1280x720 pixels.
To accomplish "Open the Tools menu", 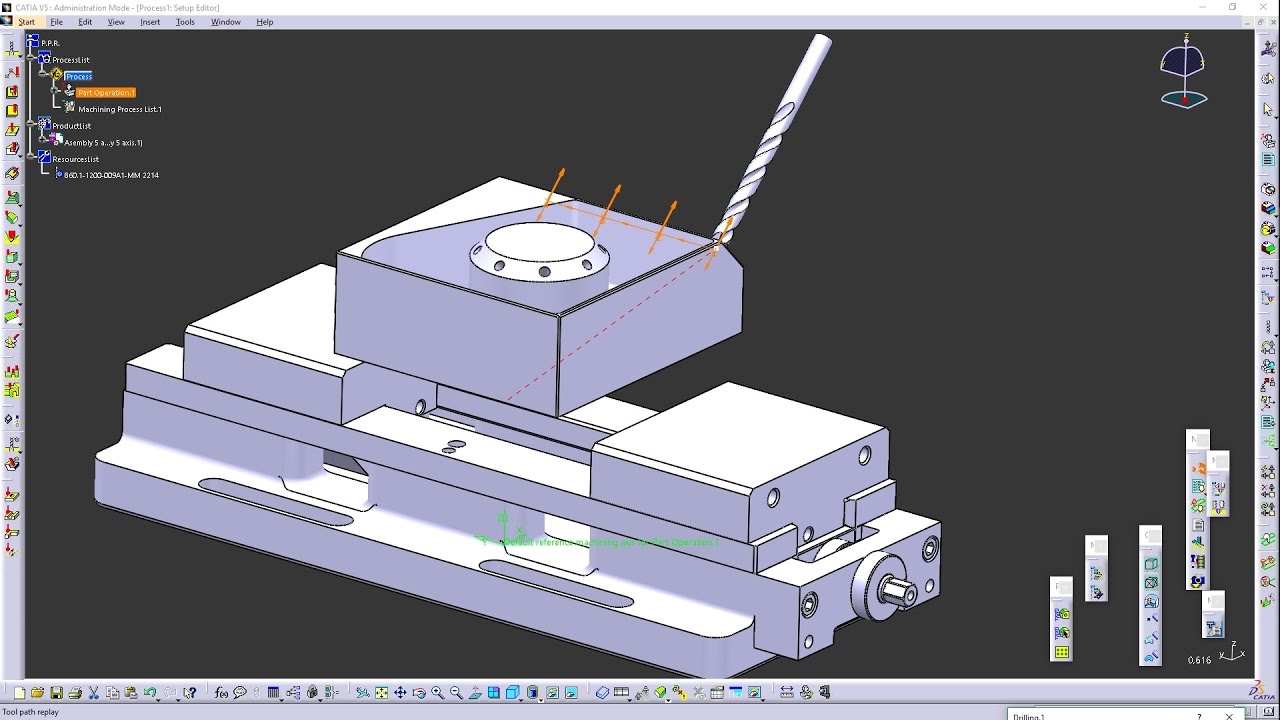I will 185,22.
